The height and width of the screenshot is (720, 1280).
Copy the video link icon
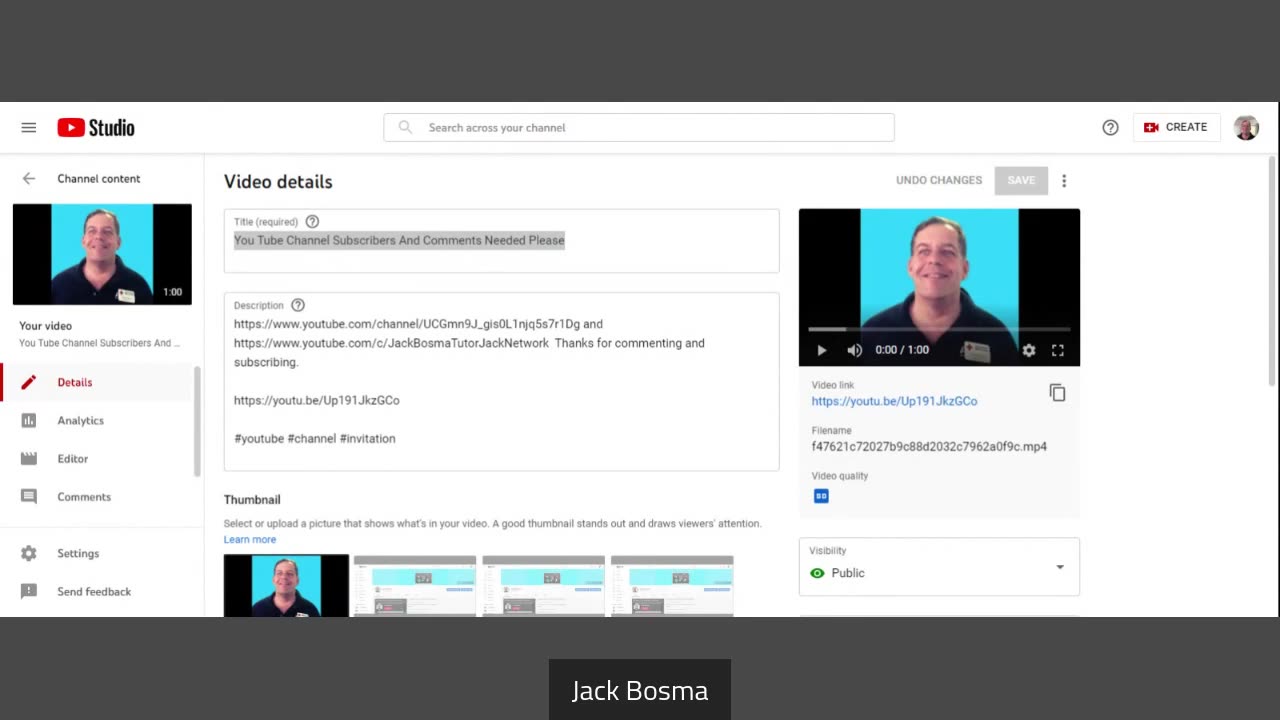1058,393
